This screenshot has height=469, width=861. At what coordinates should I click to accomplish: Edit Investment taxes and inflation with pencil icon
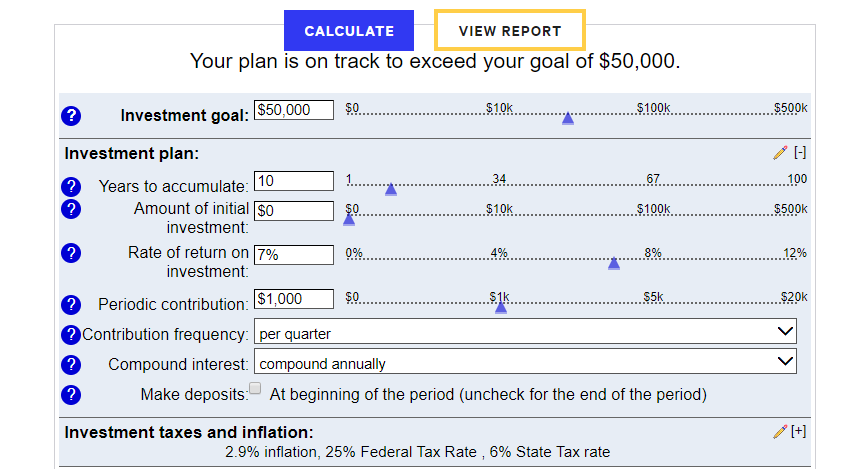coord(780,432)
